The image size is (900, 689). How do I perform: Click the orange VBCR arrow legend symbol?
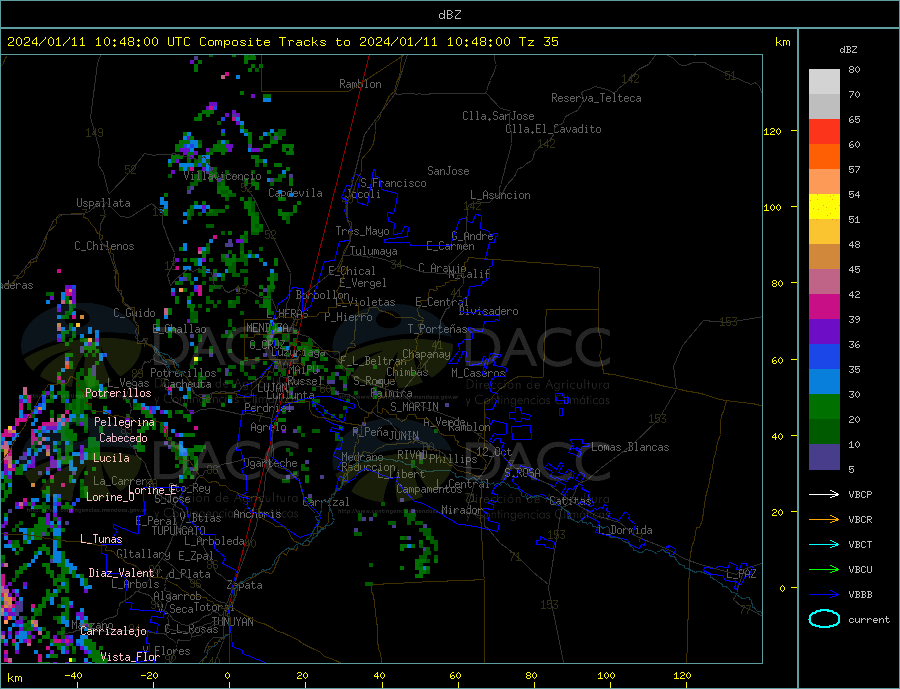coord(825,520)
